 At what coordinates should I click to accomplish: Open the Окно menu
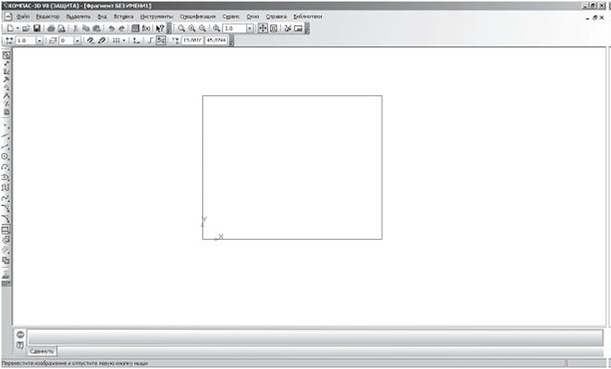[x=253, y=17]
